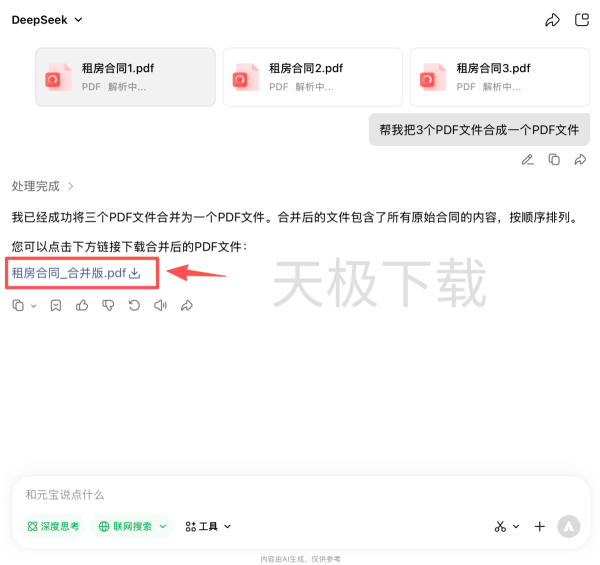The width and height of the screenshot is (600, 565).
Task: Open the DeepSeek model dropdown
Action: point(47,20)
